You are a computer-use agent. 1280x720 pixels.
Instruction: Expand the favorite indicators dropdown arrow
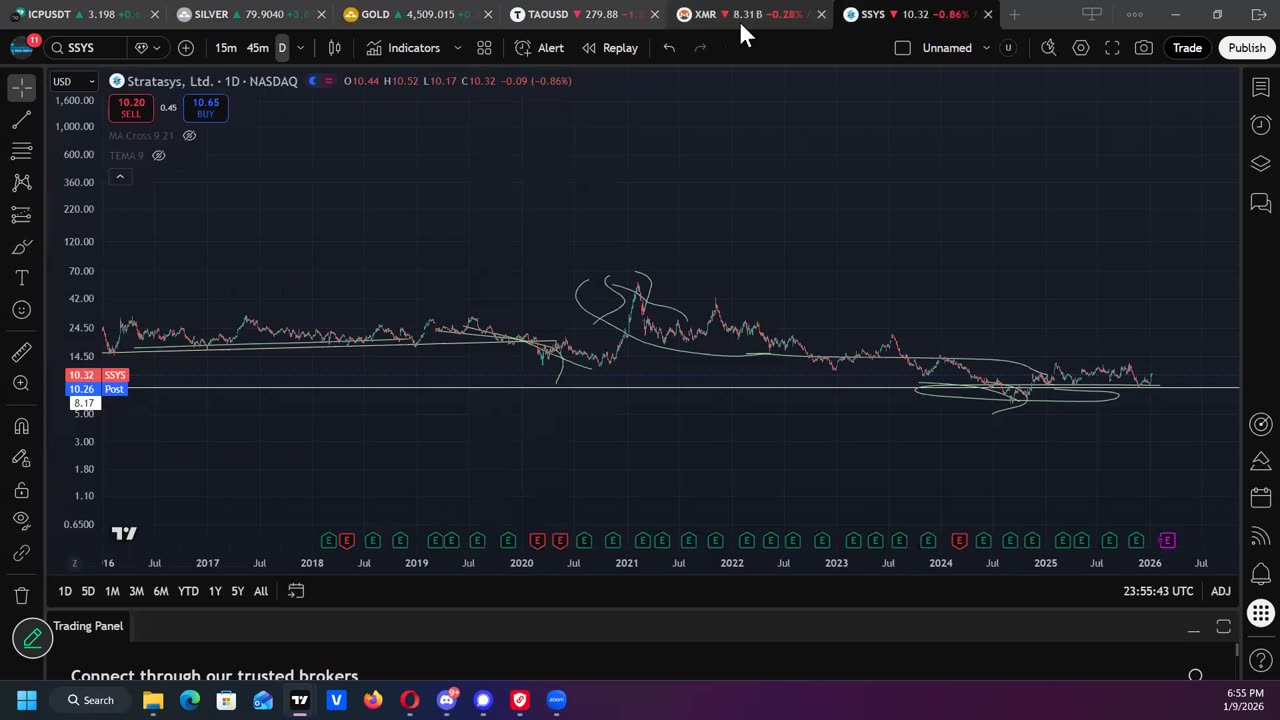tap(458, 48)
